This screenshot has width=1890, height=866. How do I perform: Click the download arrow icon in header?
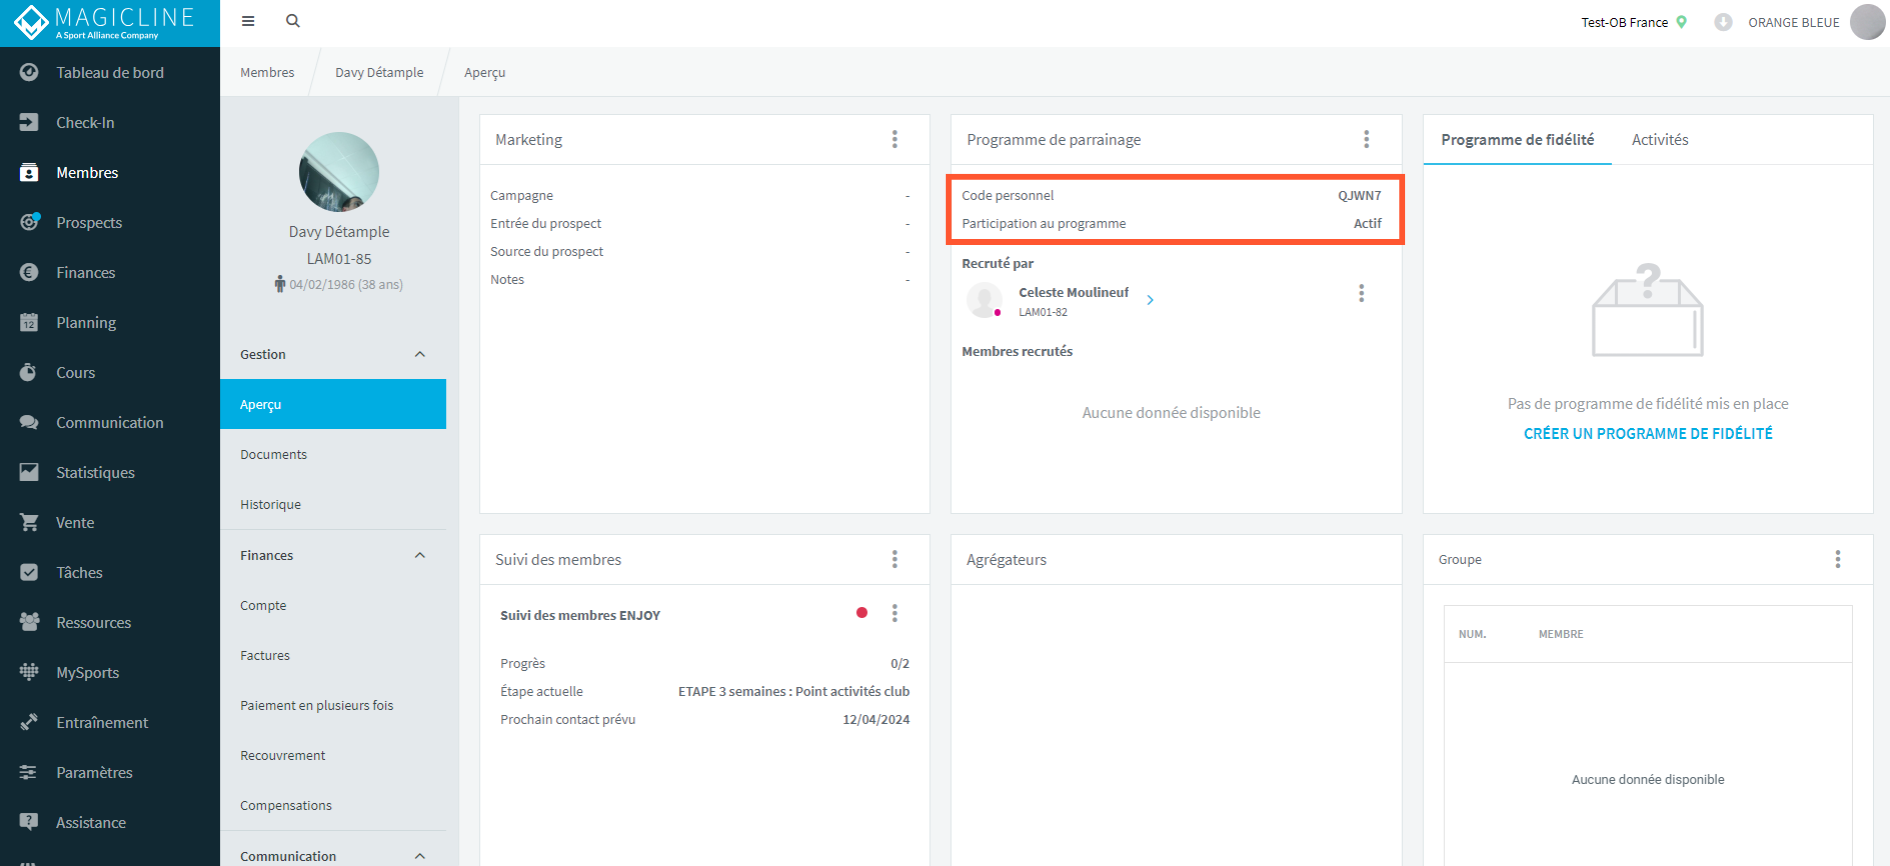pyautogui.click(x=1723, y=22)
